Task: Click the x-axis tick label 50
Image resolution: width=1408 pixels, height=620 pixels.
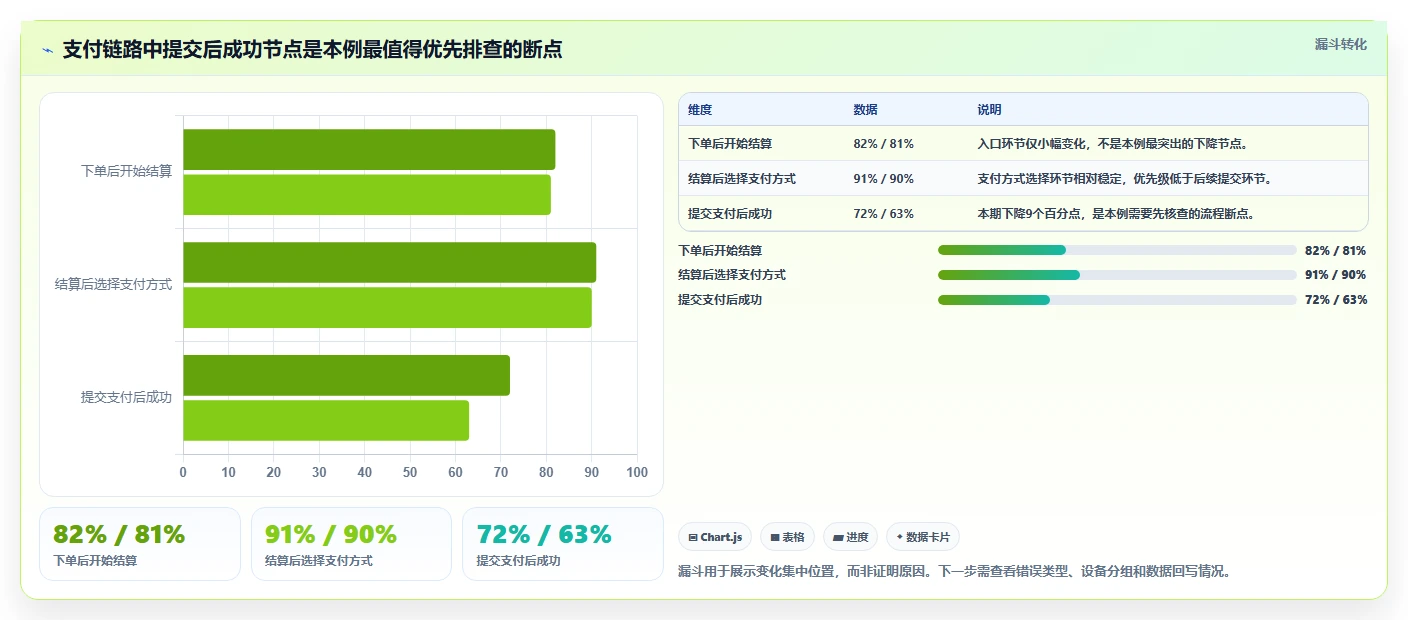Action: coord(410,472)
